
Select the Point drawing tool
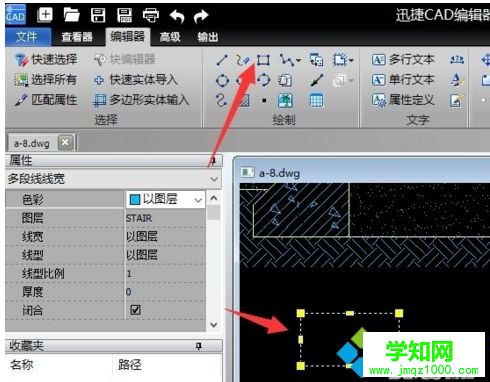click(264, 100)
